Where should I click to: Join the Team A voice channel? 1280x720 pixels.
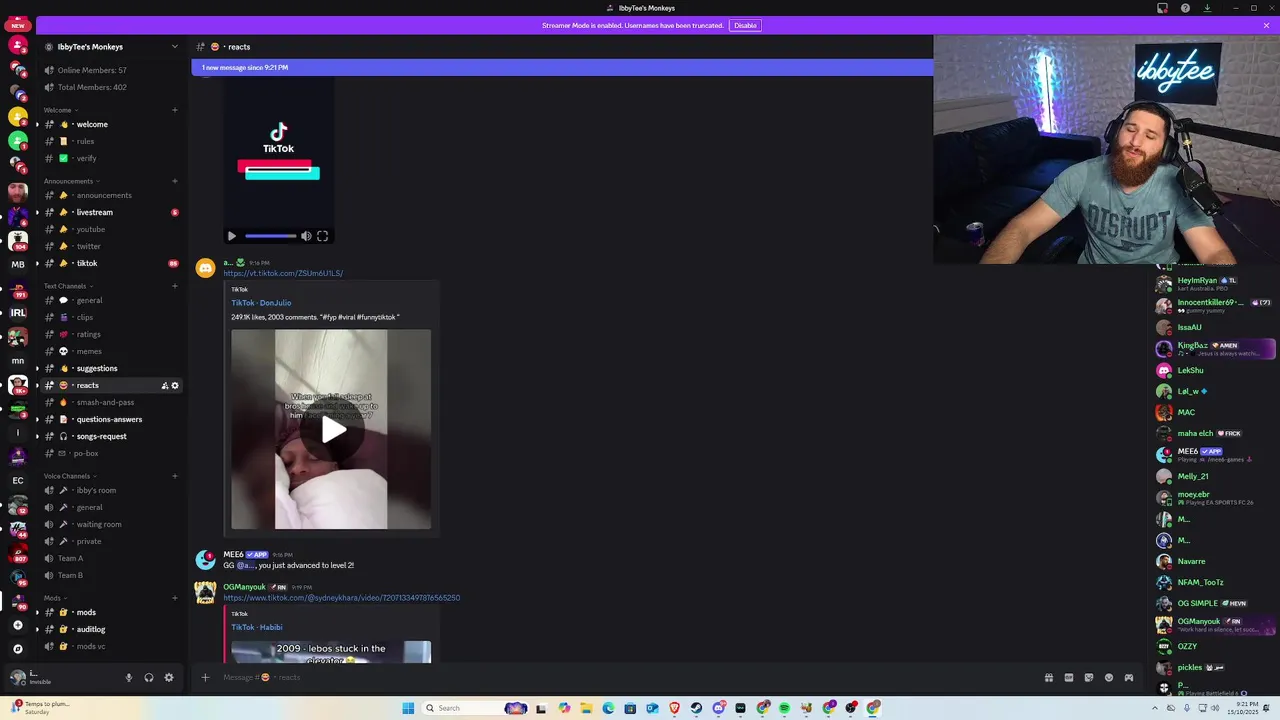click(x=110, y=558)
